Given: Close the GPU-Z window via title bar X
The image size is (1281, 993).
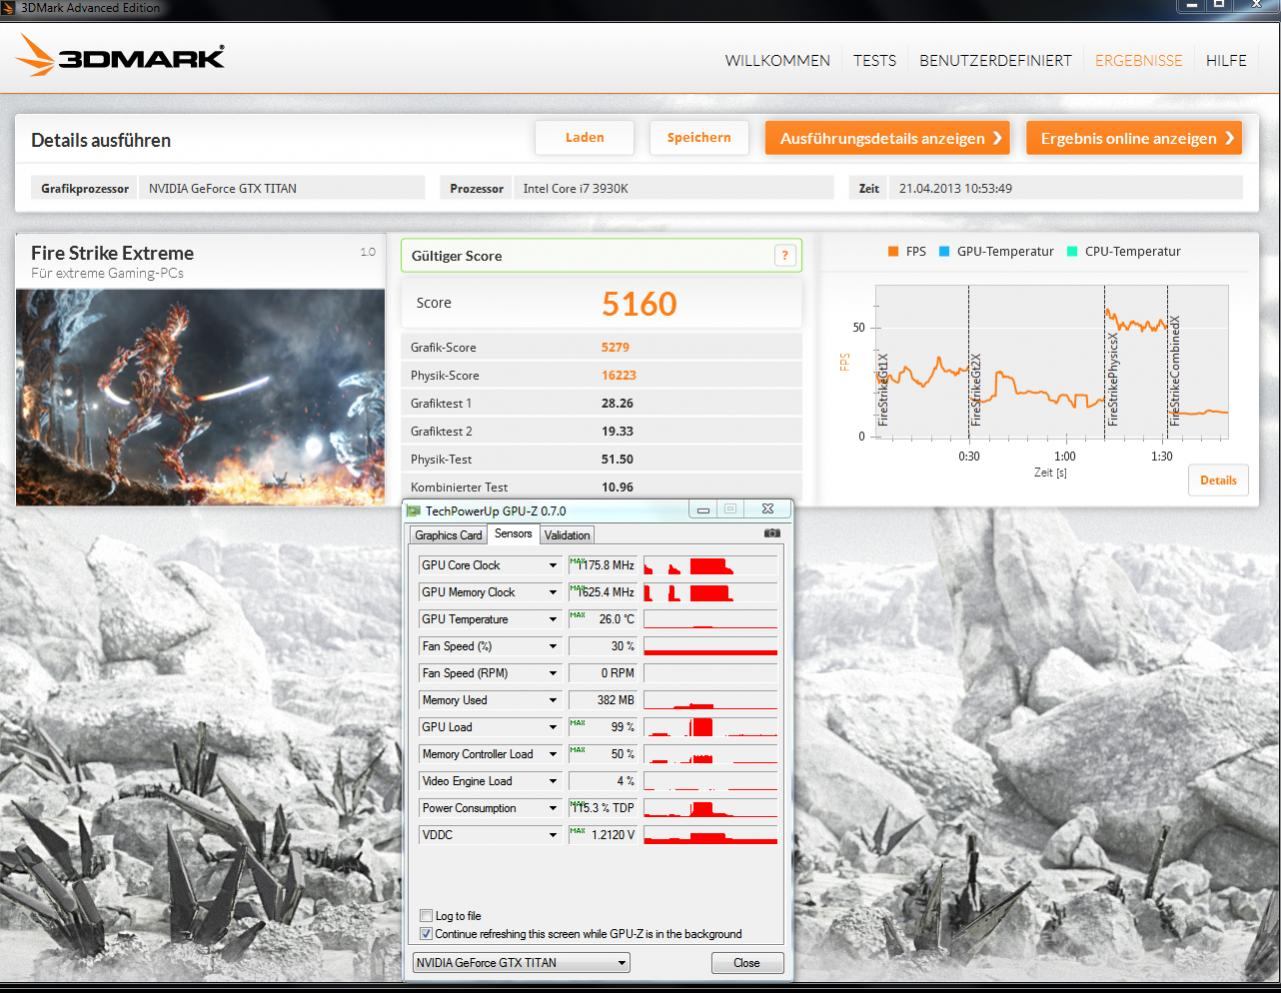Looking at the screenshot, I should 768,510.
